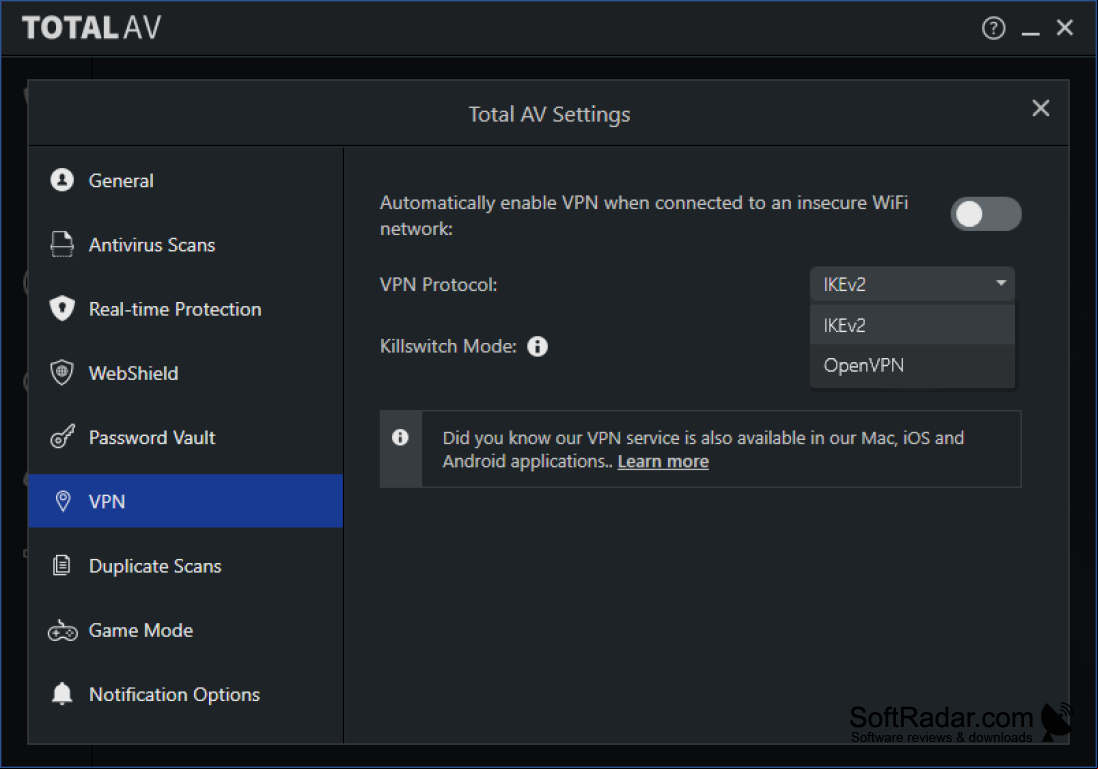Click the Antivirus Scans scanner icon
The image size is (1098, 769).
pos(62,244)
